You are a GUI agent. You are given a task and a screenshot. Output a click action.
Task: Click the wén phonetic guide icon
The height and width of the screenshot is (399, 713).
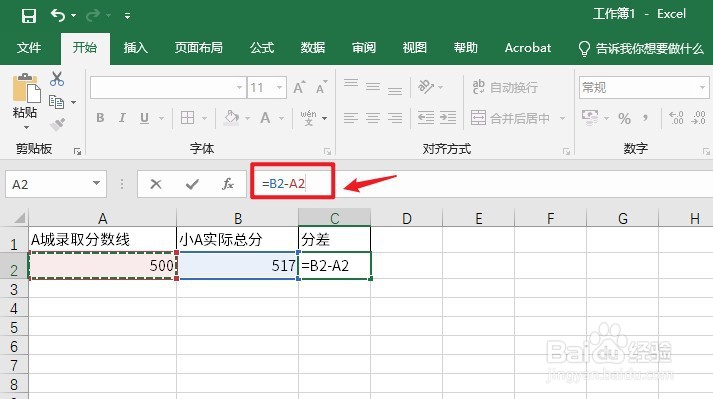[309, 118]
